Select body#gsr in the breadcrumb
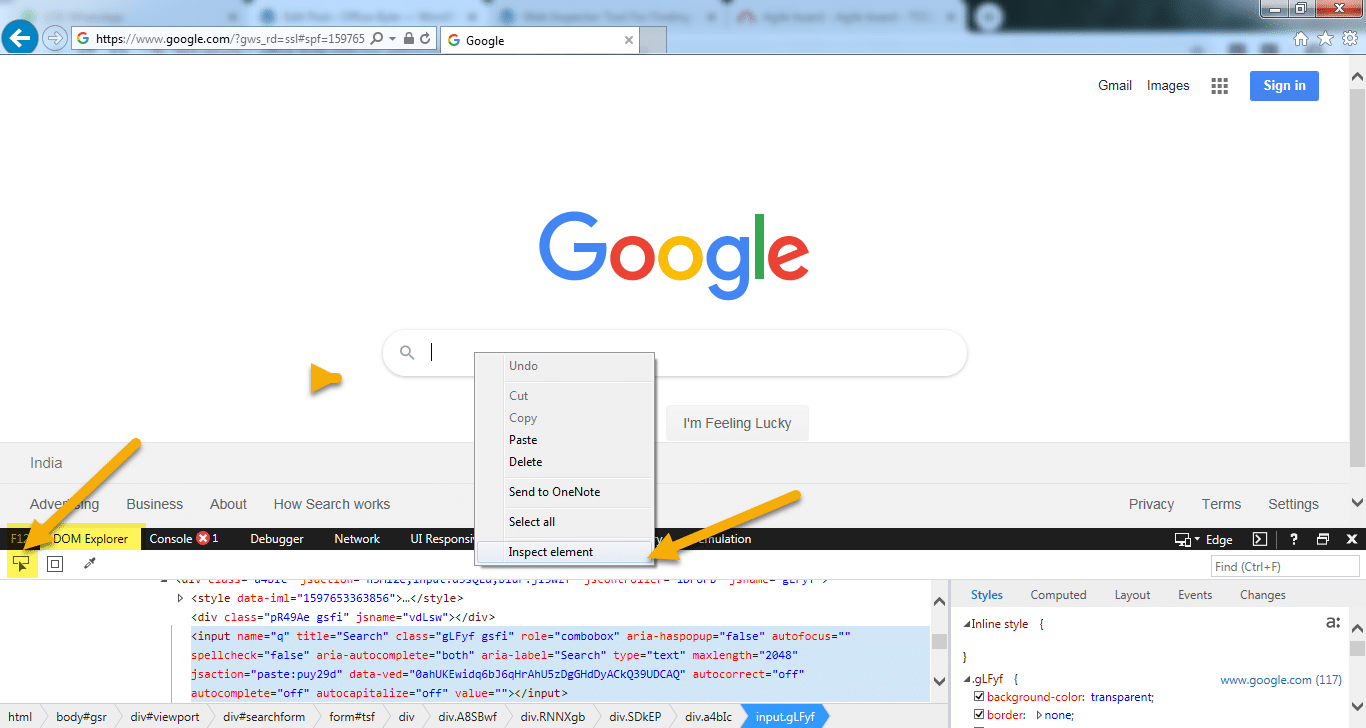1366x728 pixels. [x=81, y=717]
